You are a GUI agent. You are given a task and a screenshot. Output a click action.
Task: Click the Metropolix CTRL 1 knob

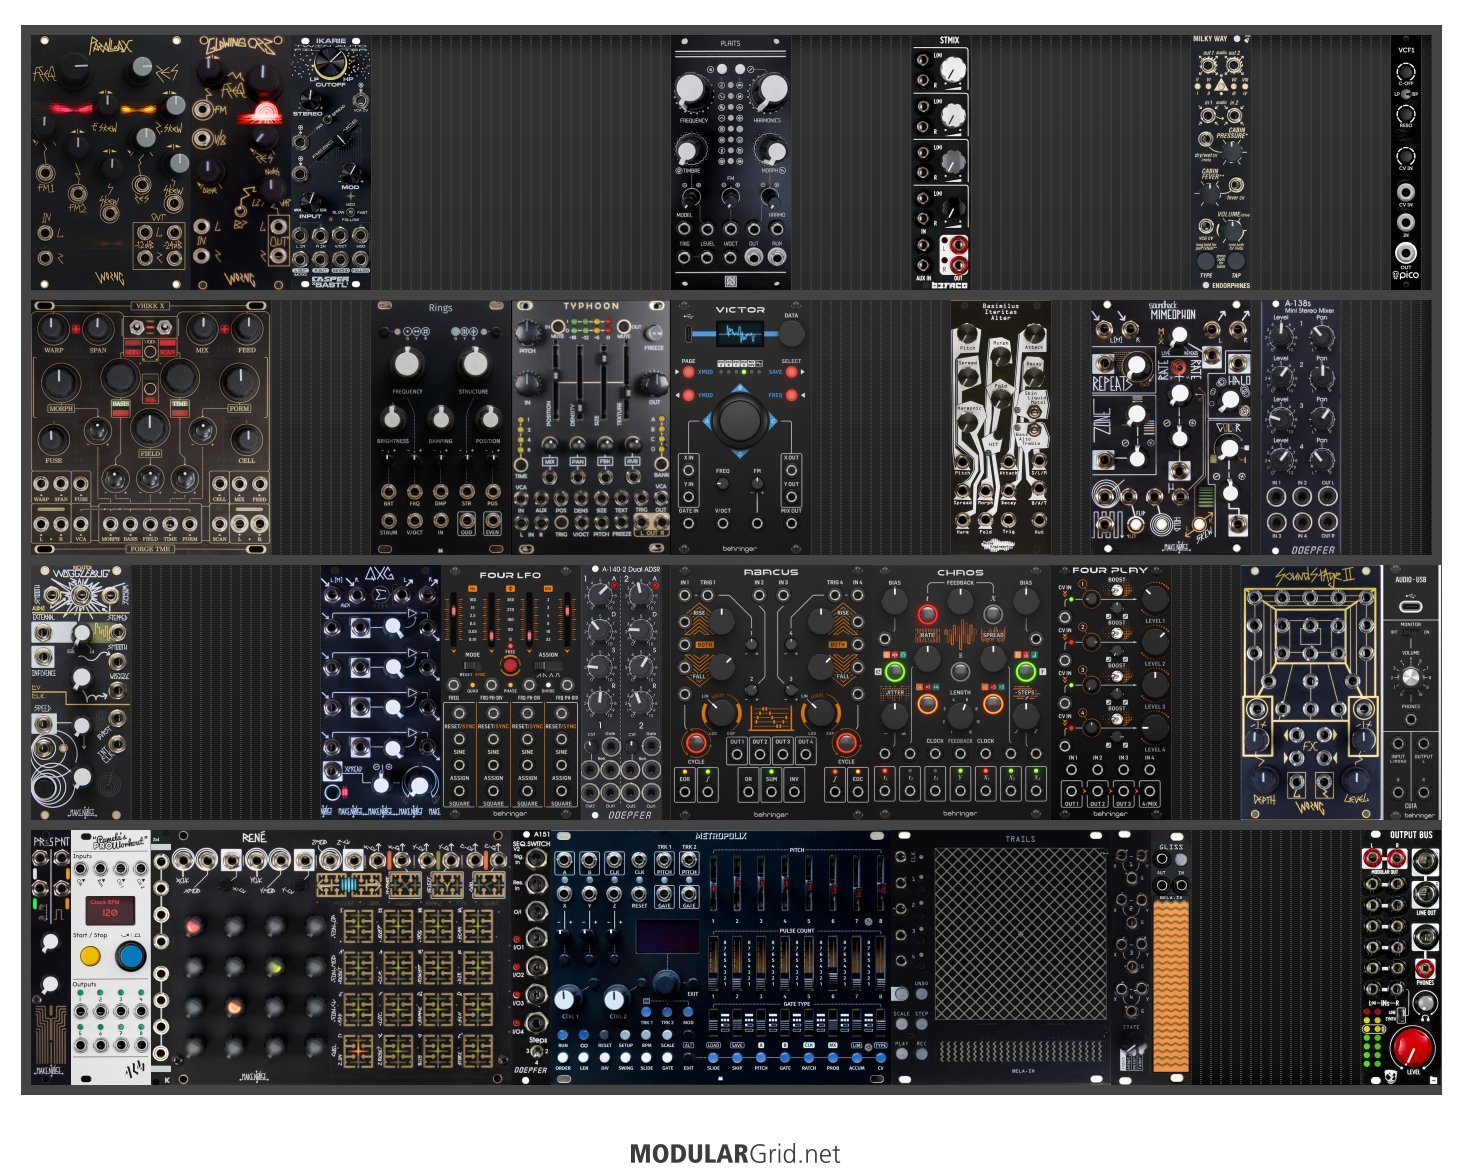[567, 998]
